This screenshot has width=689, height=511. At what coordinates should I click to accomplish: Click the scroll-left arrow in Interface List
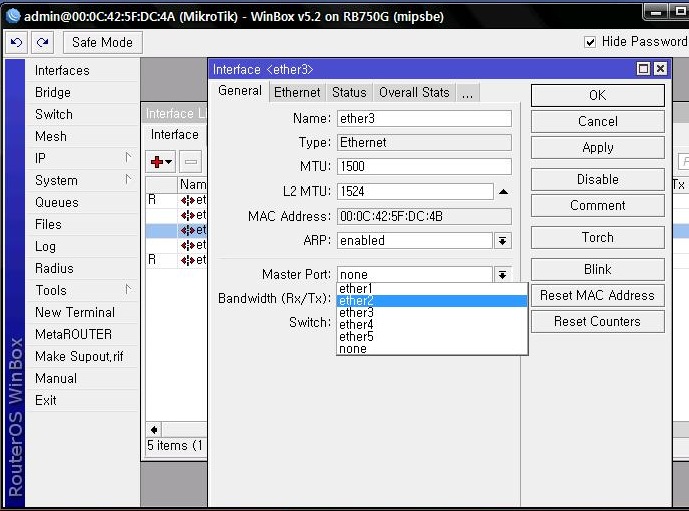154,429
